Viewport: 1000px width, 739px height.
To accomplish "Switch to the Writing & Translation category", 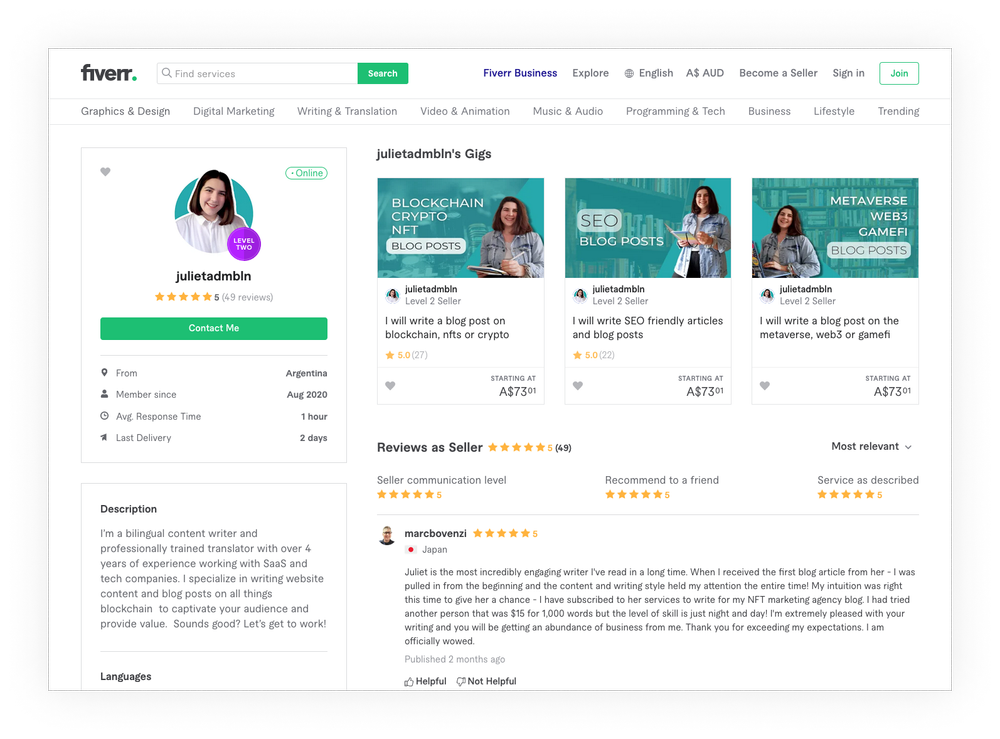I will [346, 111].
